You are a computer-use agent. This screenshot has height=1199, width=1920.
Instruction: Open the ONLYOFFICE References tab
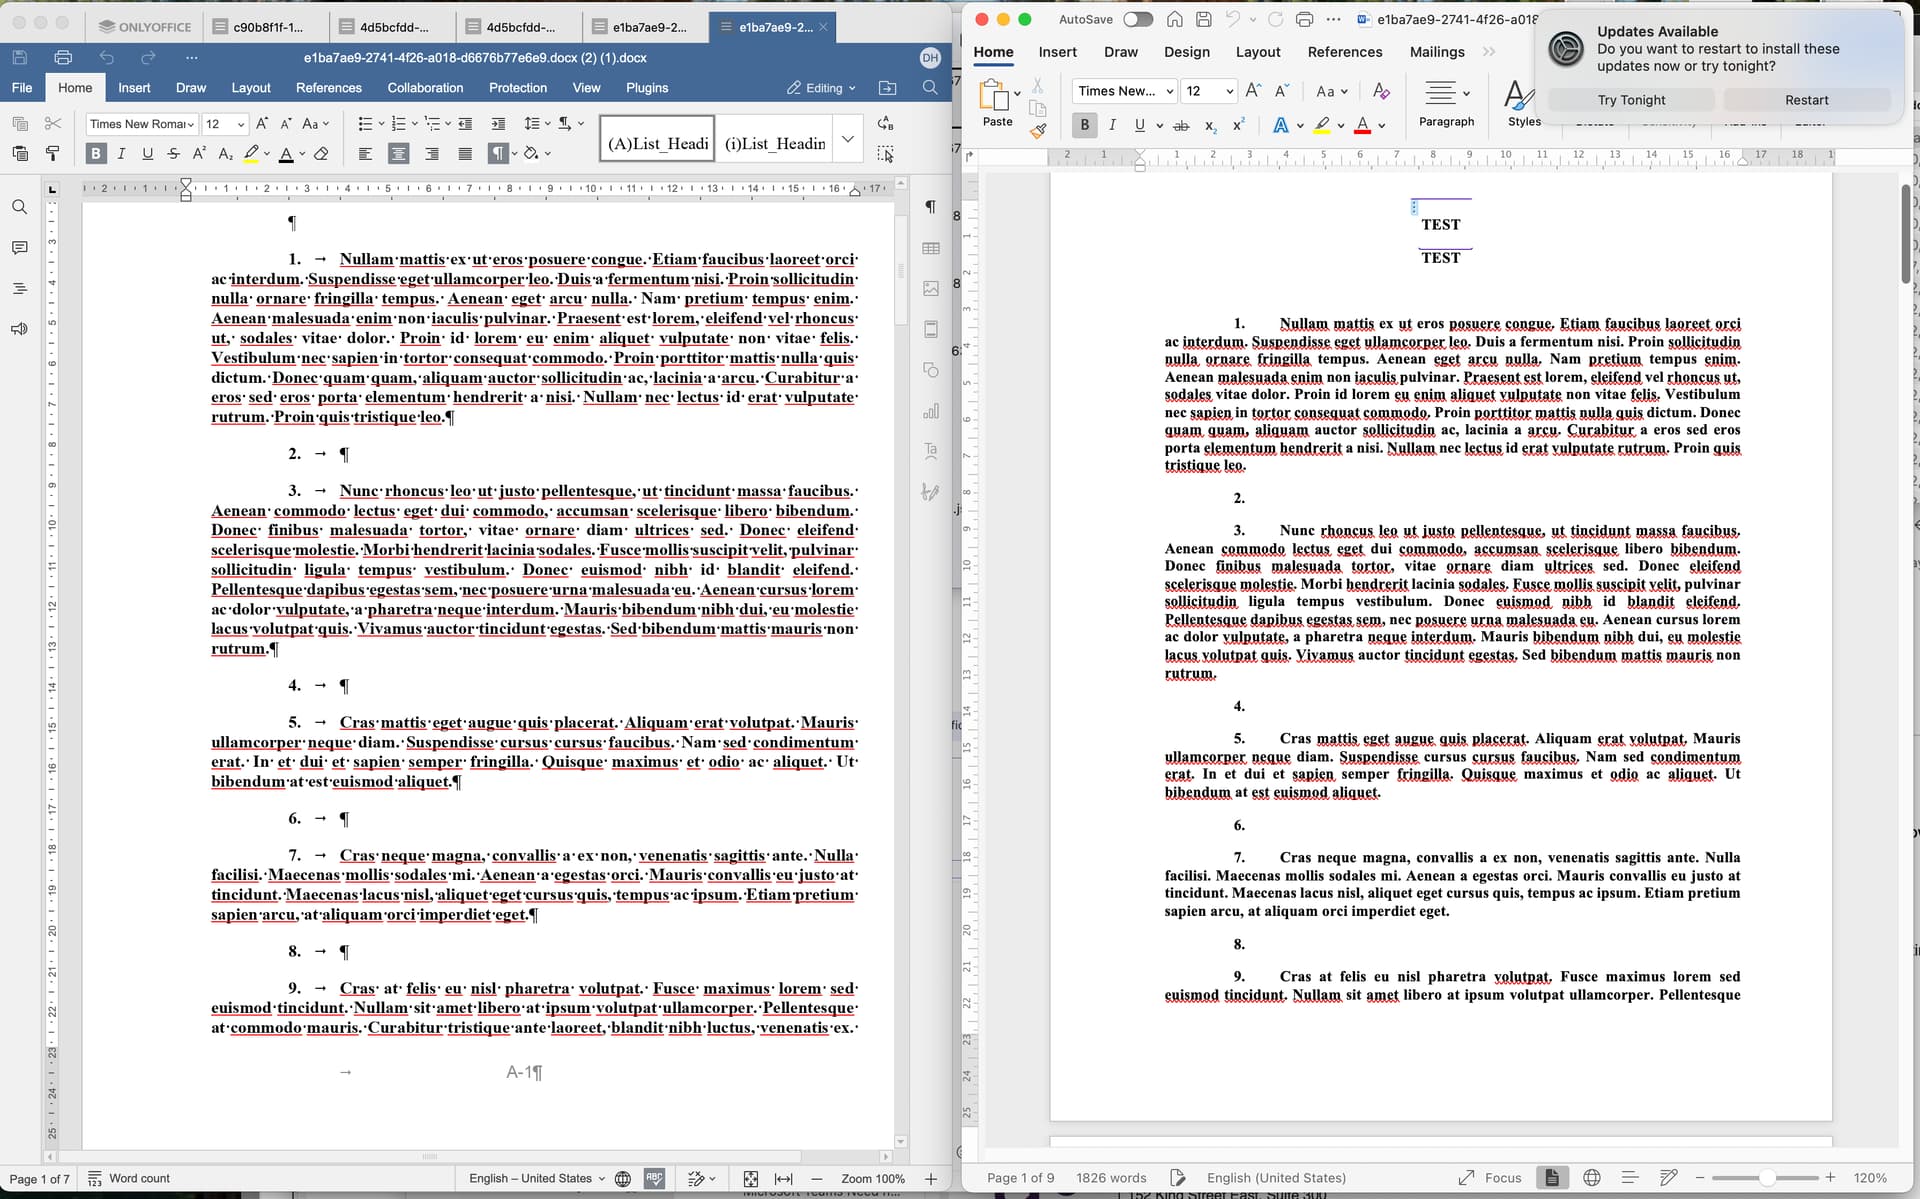tap(328, 88)
